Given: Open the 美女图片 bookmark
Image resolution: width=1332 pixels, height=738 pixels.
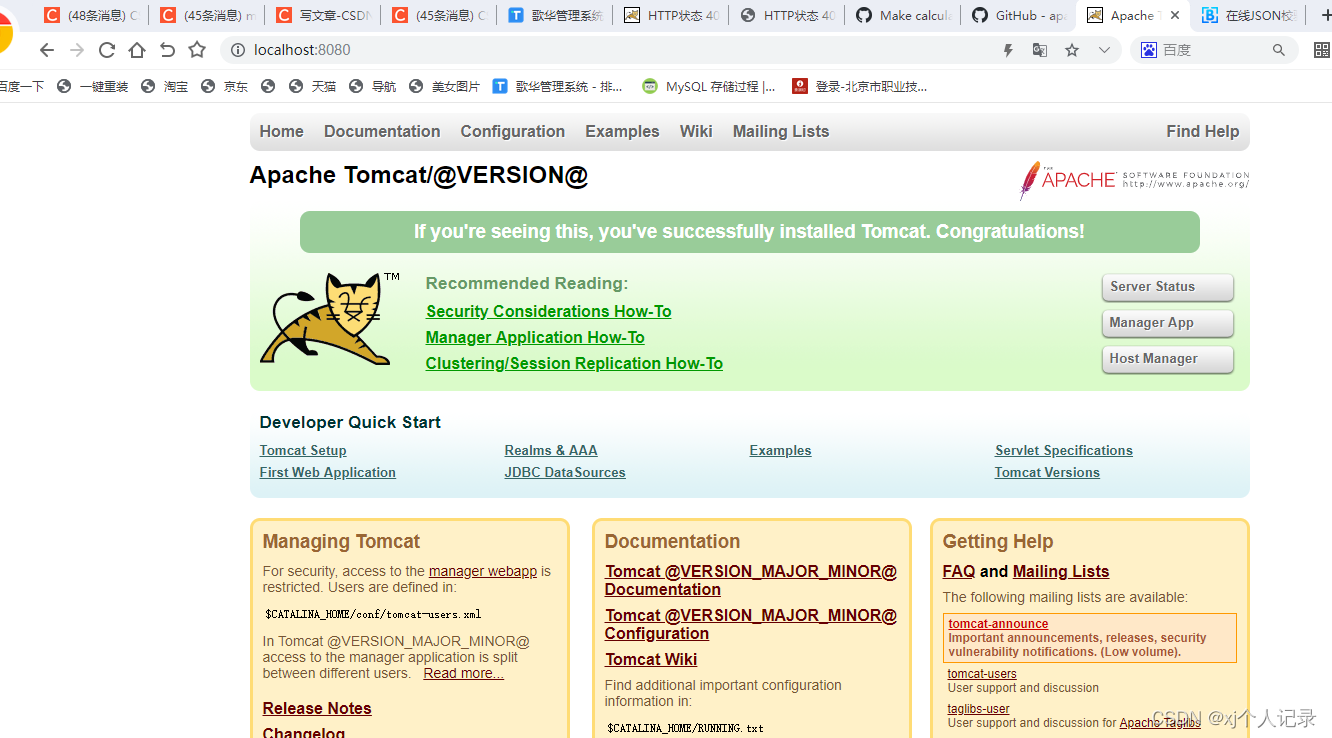Looking at the screenshot, I should click(x=445, y=87).
